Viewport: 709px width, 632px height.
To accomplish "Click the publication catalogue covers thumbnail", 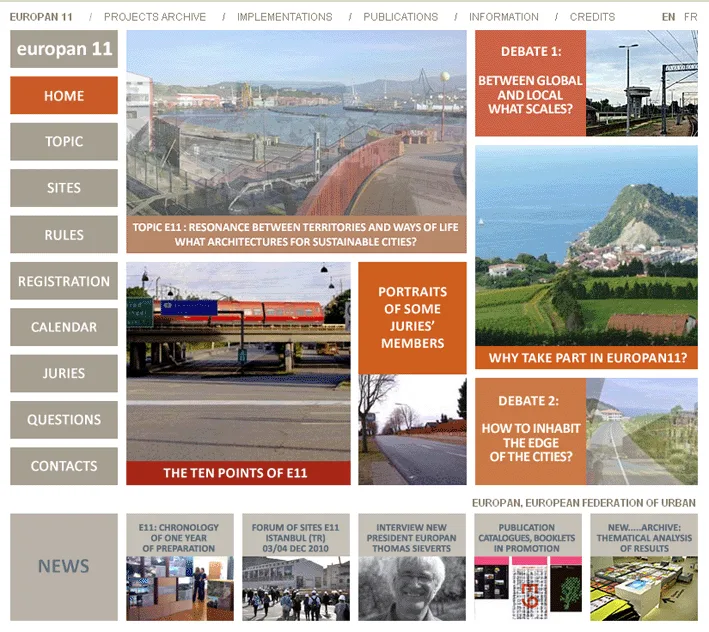I will tap(528, 589).
